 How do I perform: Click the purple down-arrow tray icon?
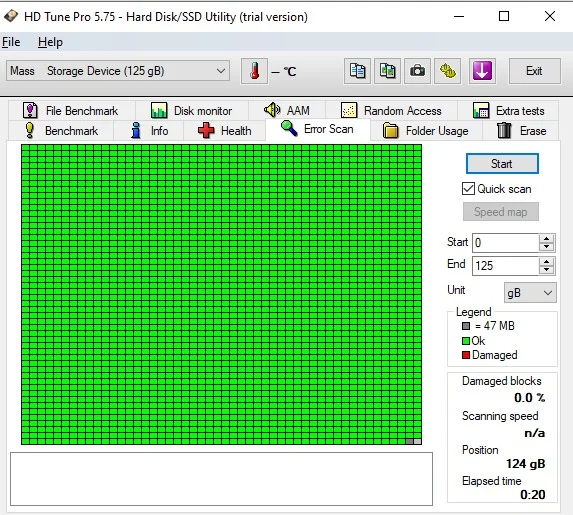482,71
